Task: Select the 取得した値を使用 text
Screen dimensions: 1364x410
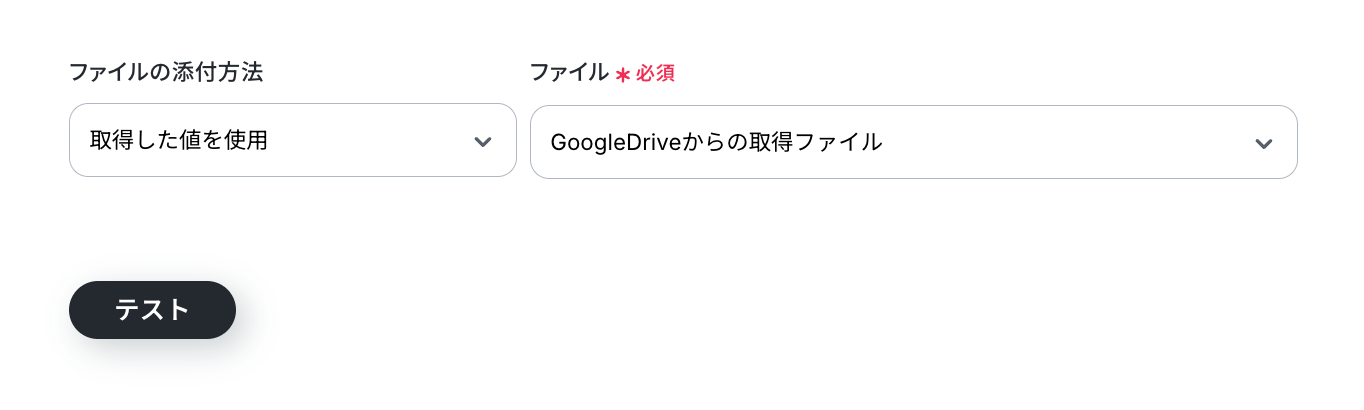Action: click(x=179, y=141)
